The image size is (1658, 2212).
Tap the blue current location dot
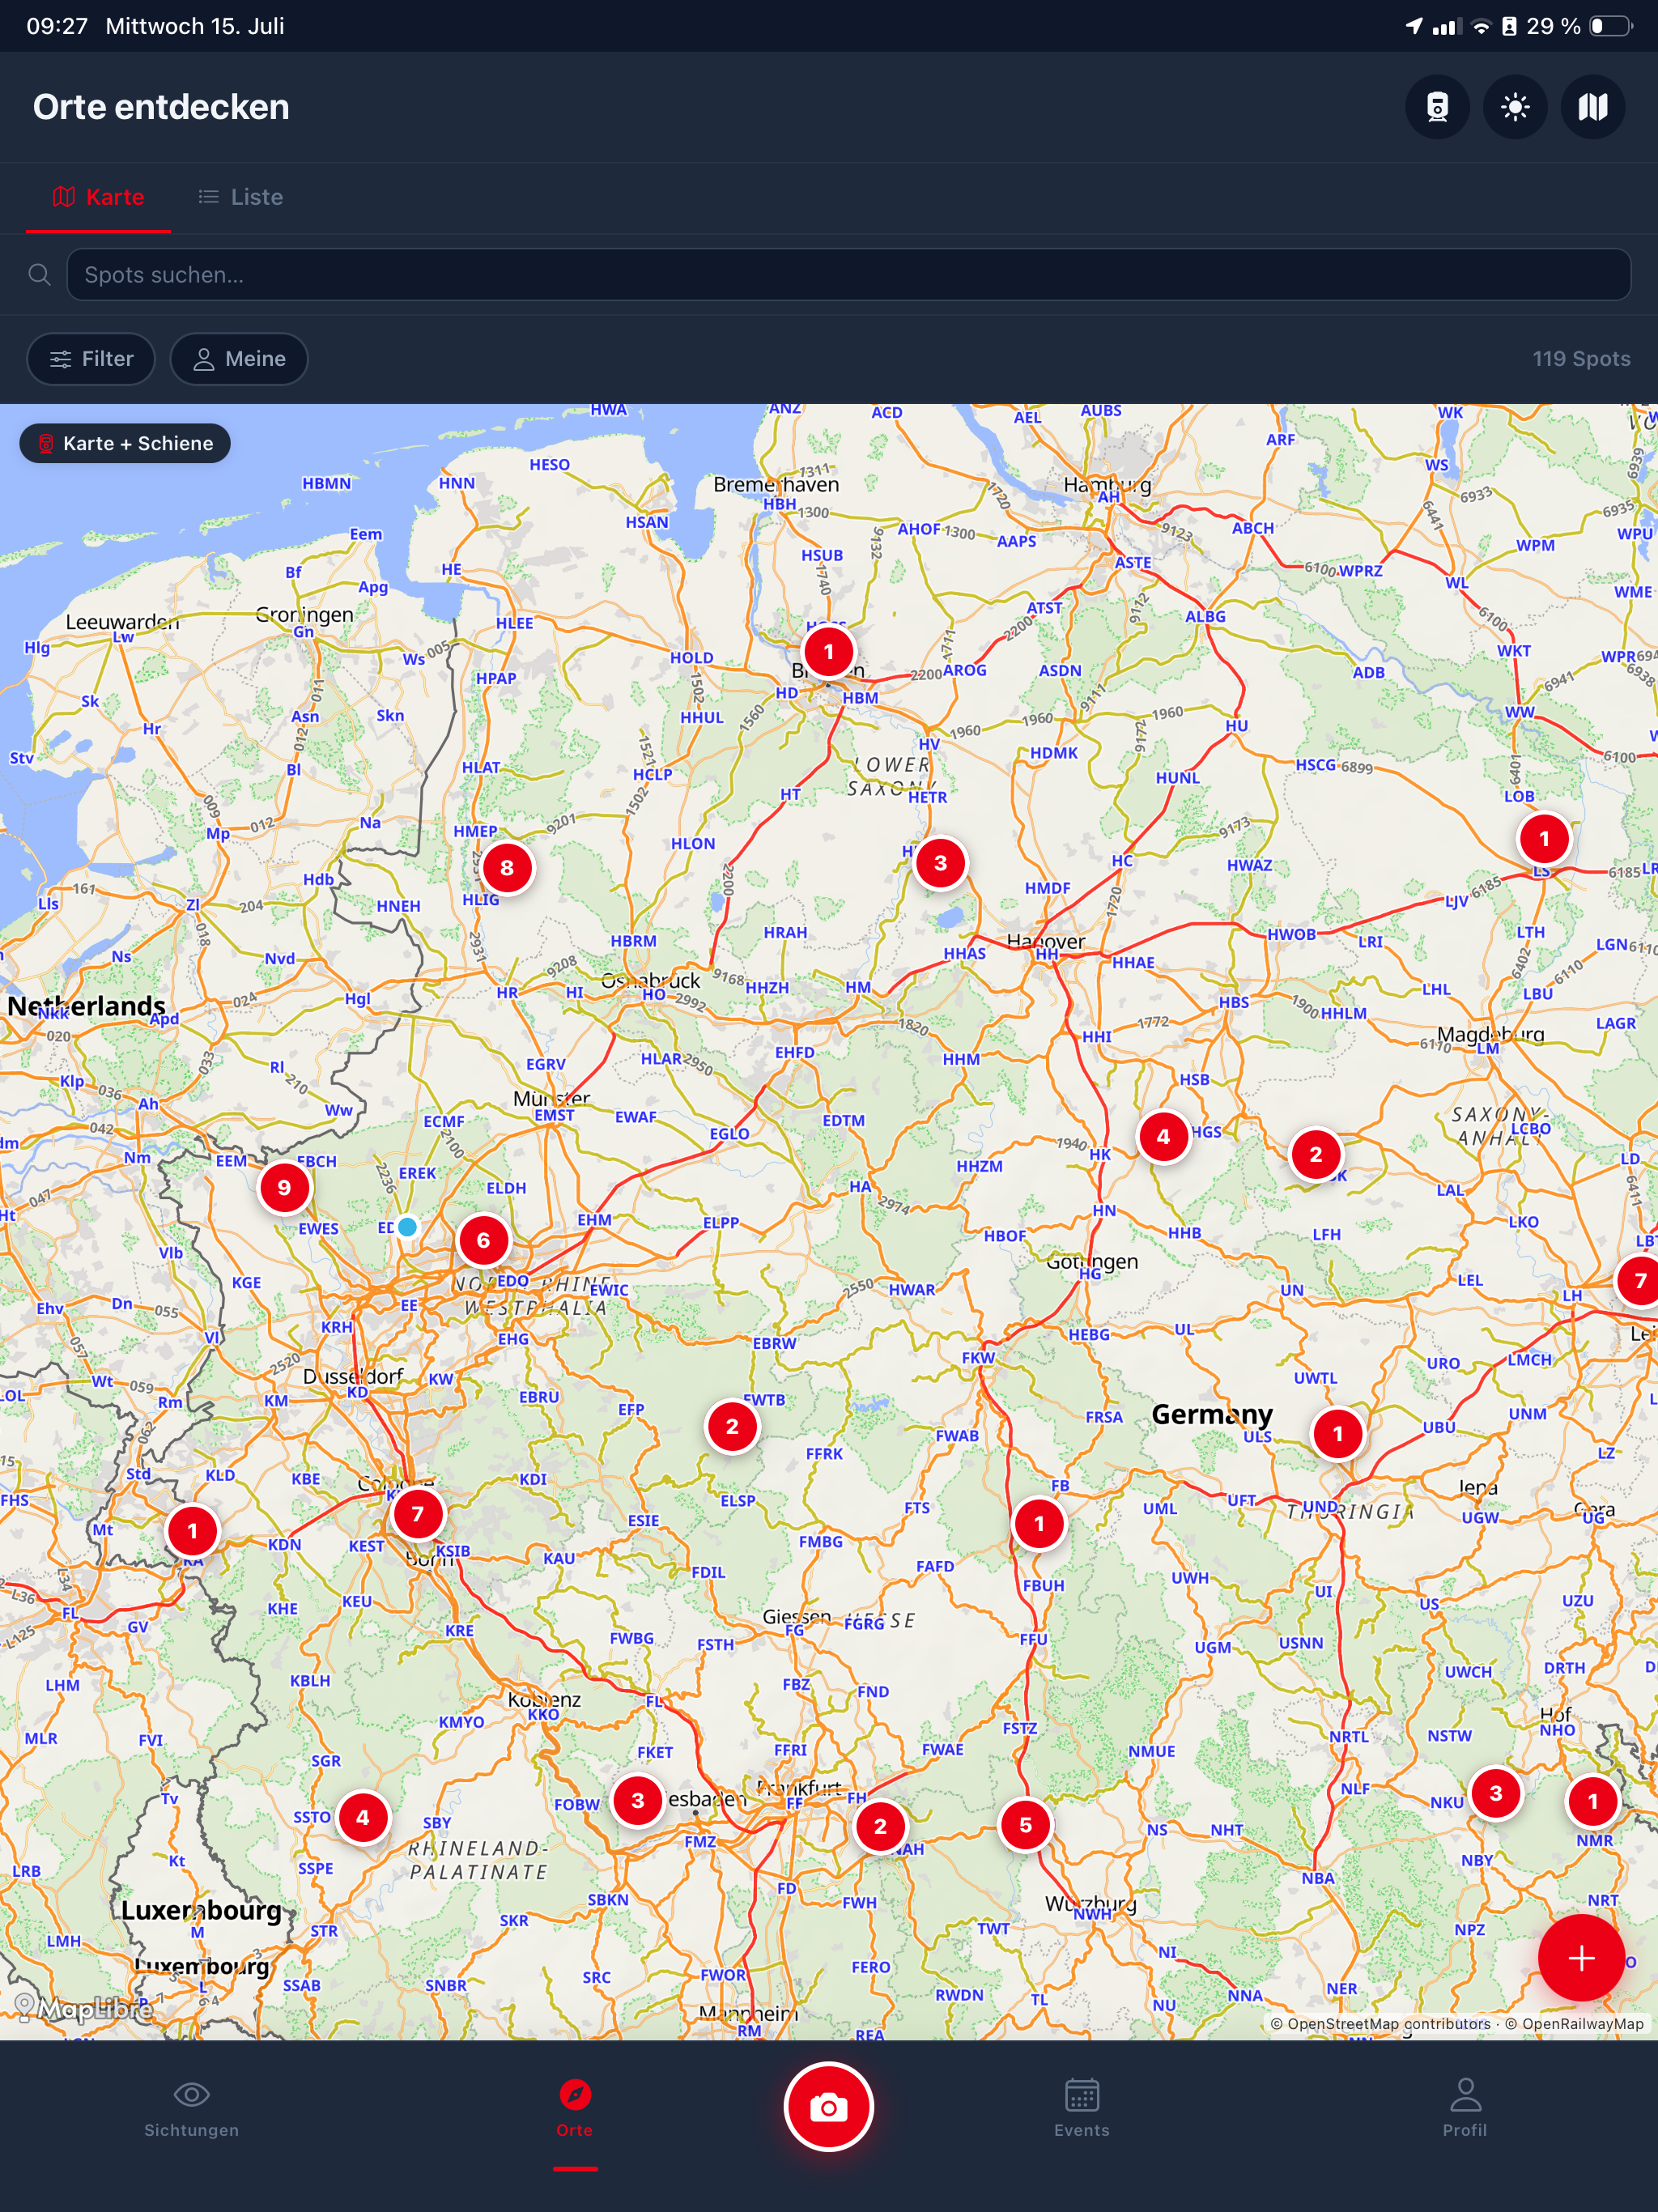coord(407,1226)
